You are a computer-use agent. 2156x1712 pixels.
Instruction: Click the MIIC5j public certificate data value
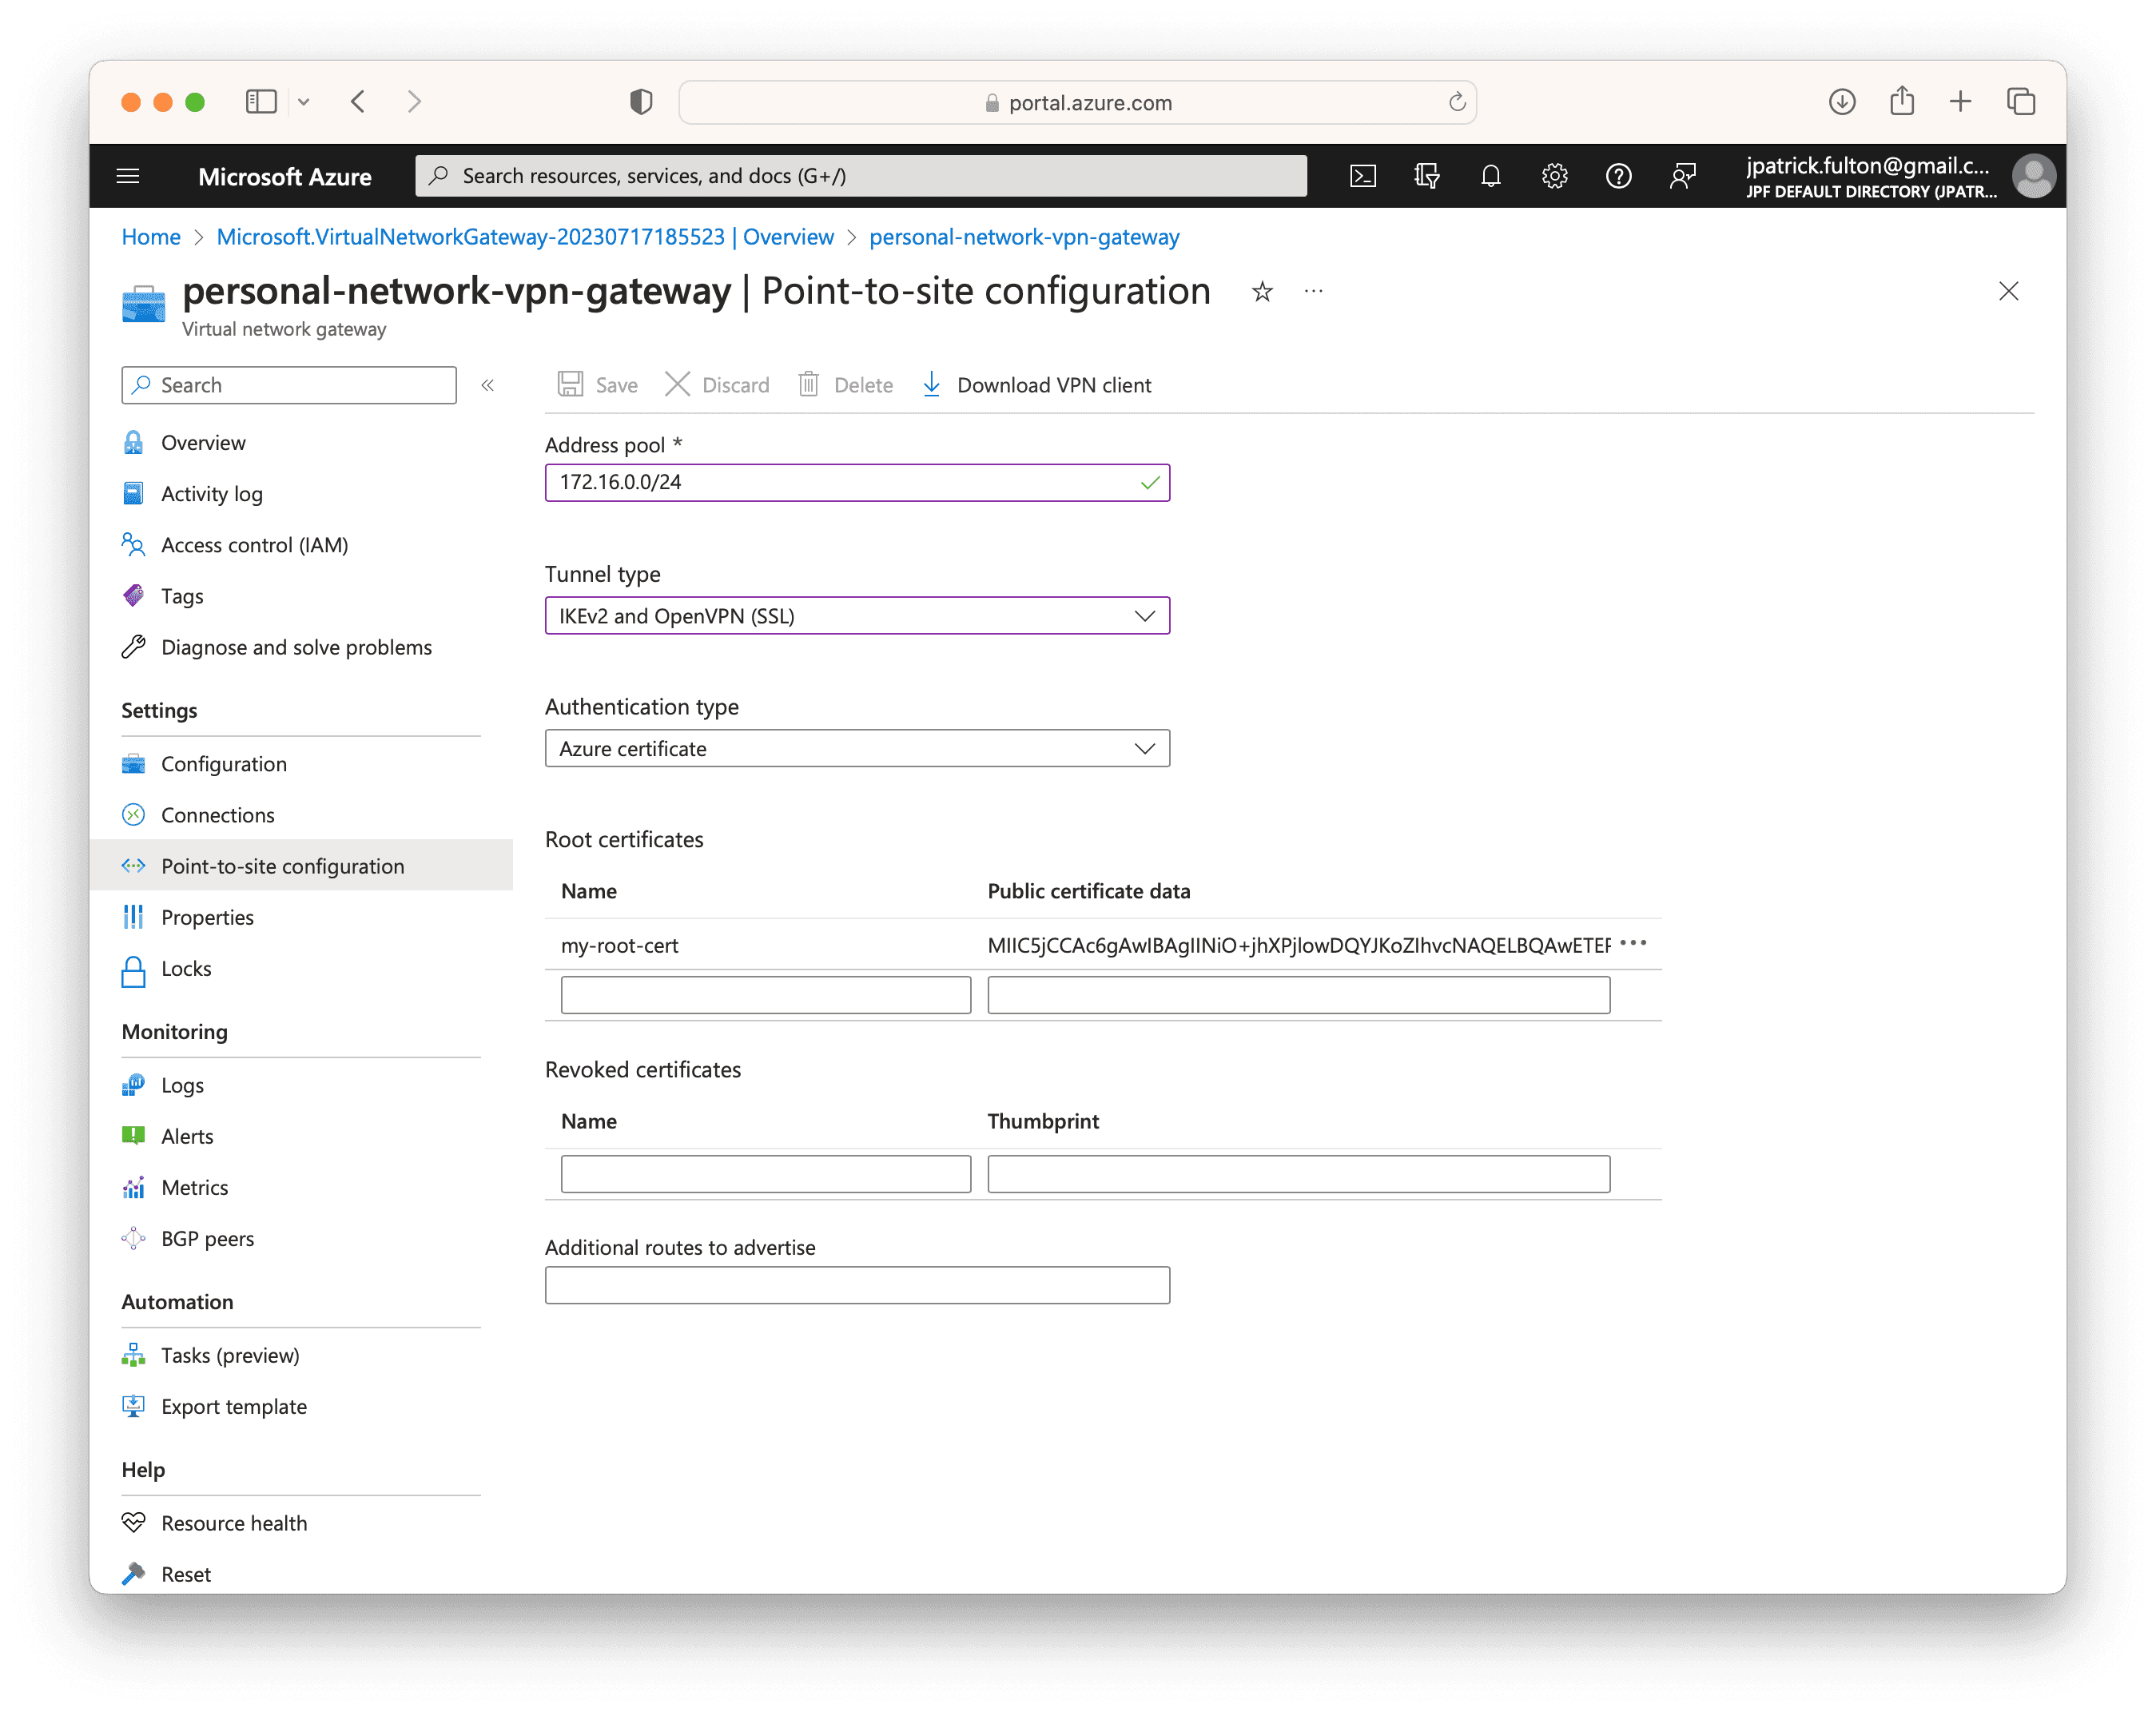click(1298, 945)
